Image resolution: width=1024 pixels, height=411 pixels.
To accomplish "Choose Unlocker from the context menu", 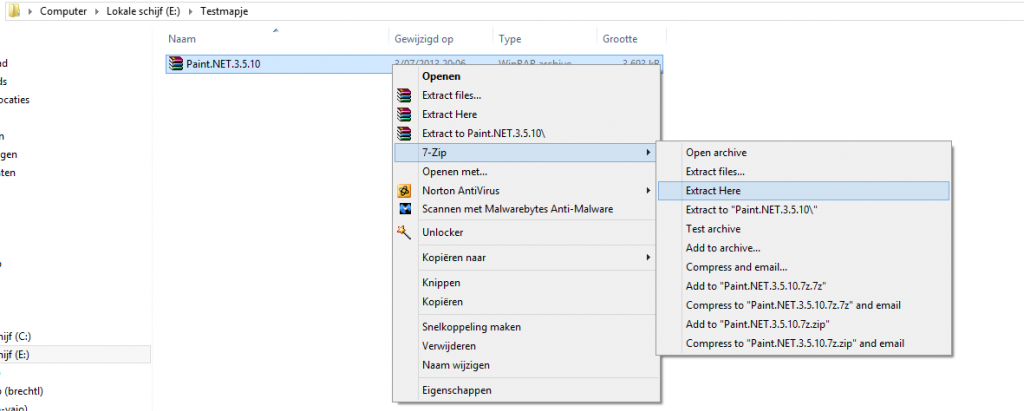I will point(526,232).
